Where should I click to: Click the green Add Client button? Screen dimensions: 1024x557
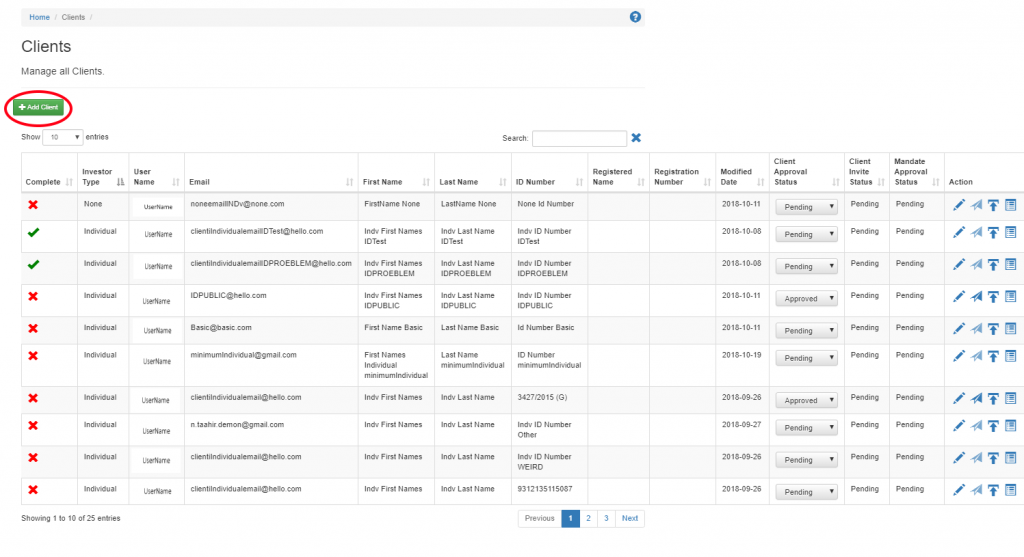pyautogui.click(x=39, y=107)
